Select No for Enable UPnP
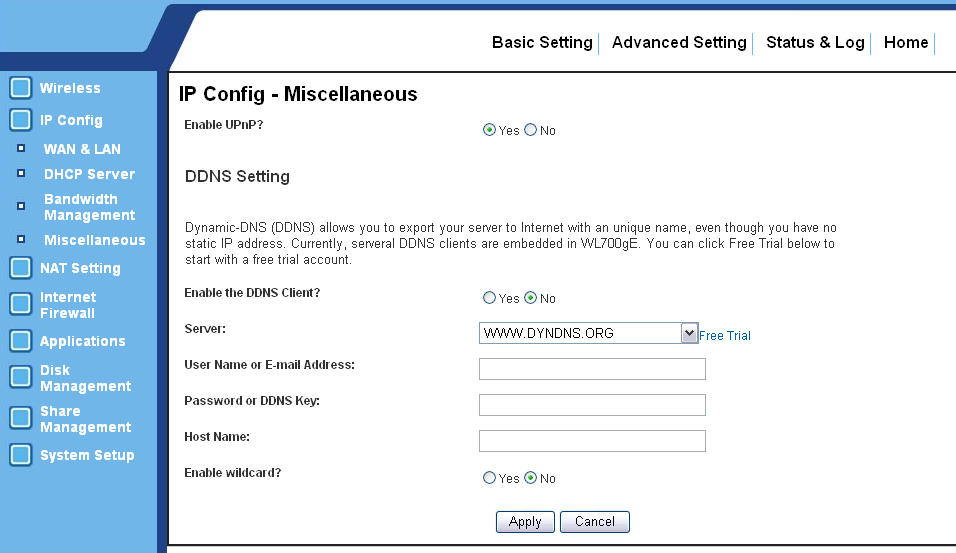 [530, 130]
